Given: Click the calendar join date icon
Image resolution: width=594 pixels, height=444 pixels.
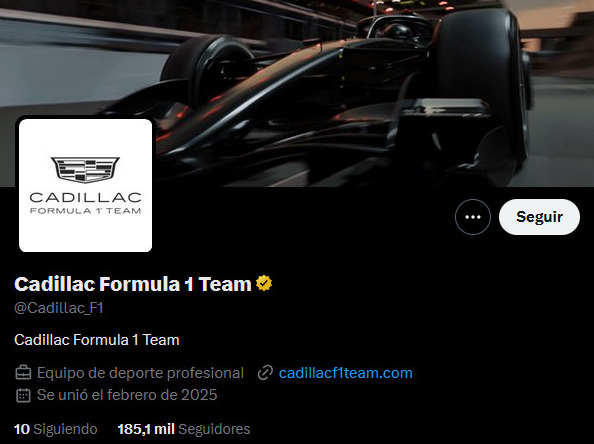Looking at the screenshot, I should (x=23, y=395).
